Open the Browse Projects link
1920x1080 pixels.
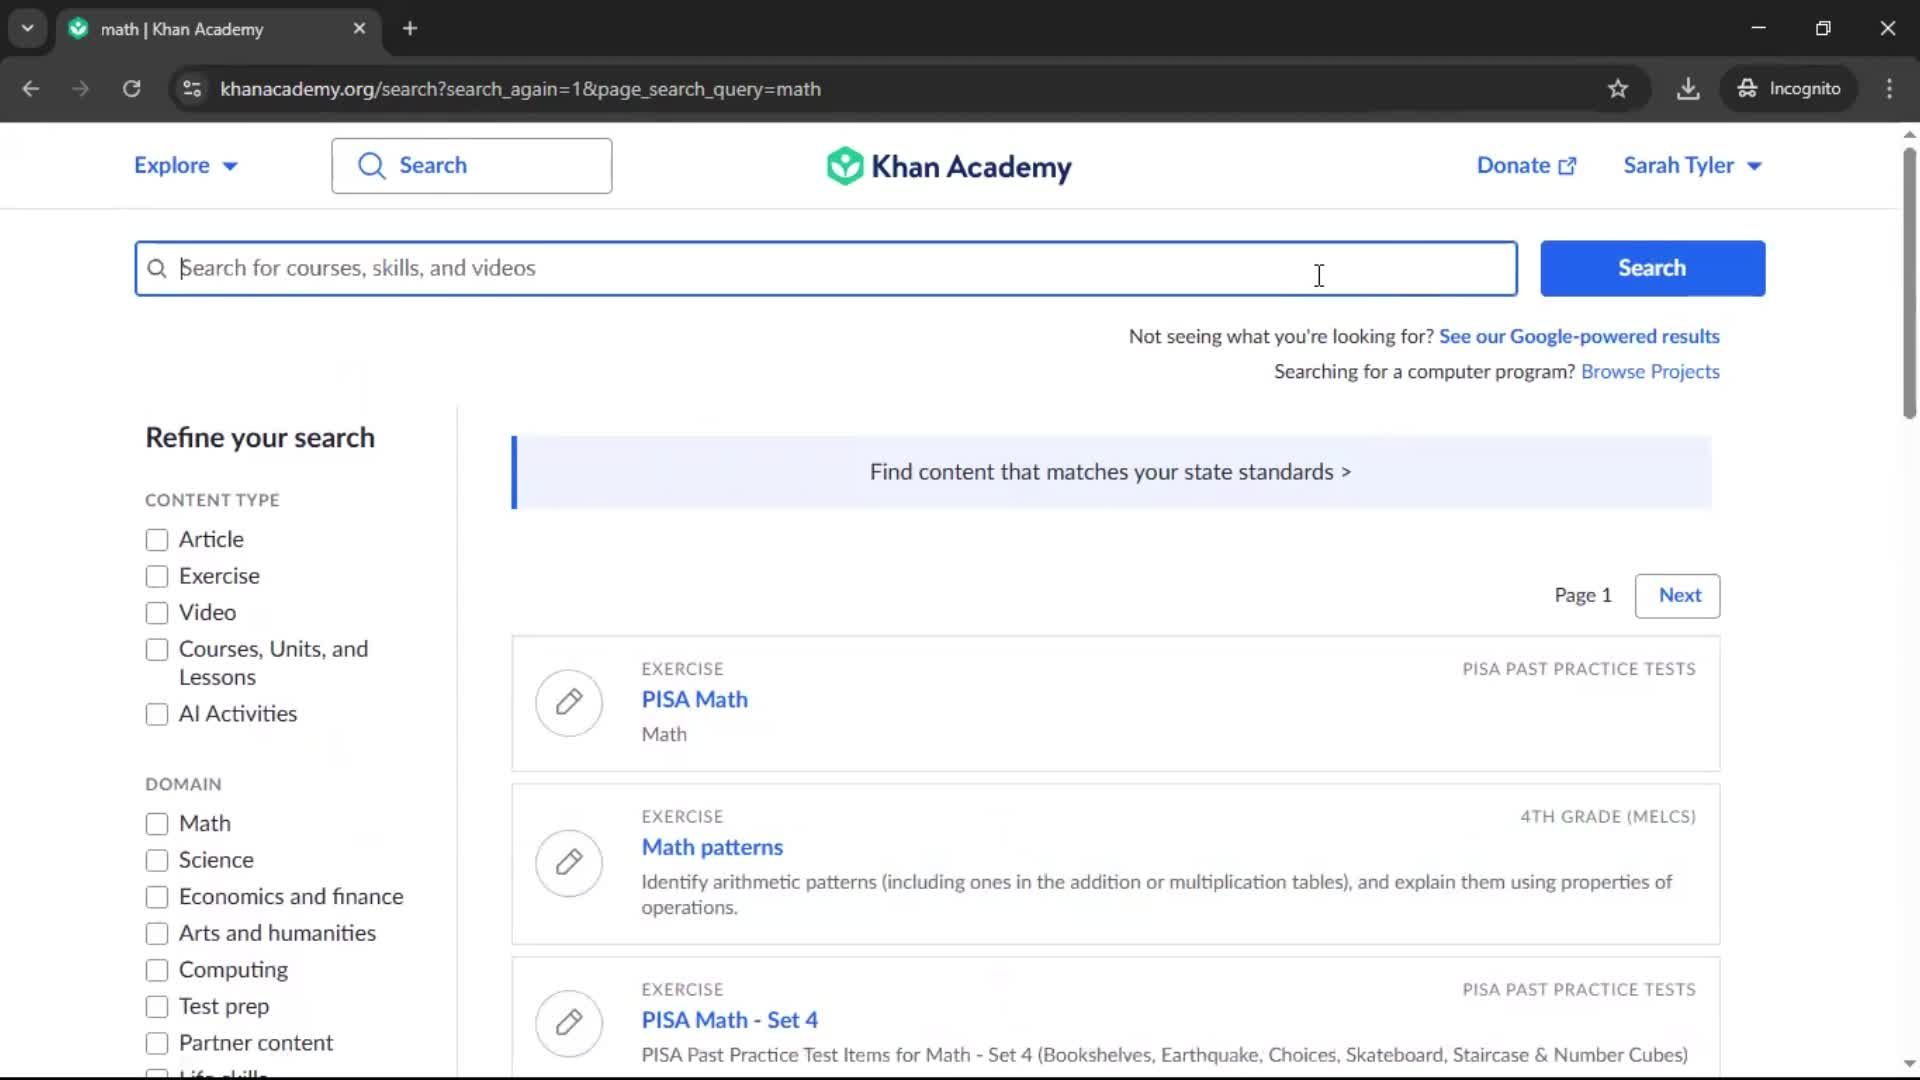(x=1650, y=372)
